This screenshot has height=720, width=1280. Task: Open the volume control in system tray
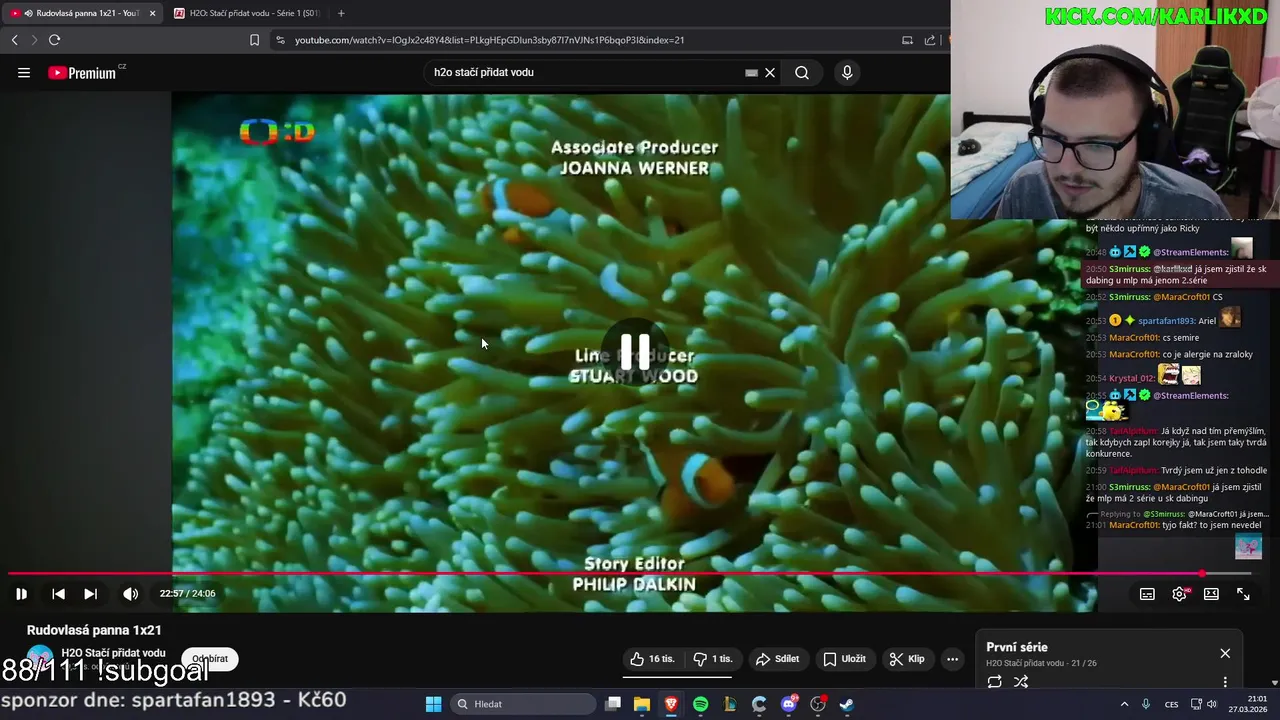[x=1212, y=704]
